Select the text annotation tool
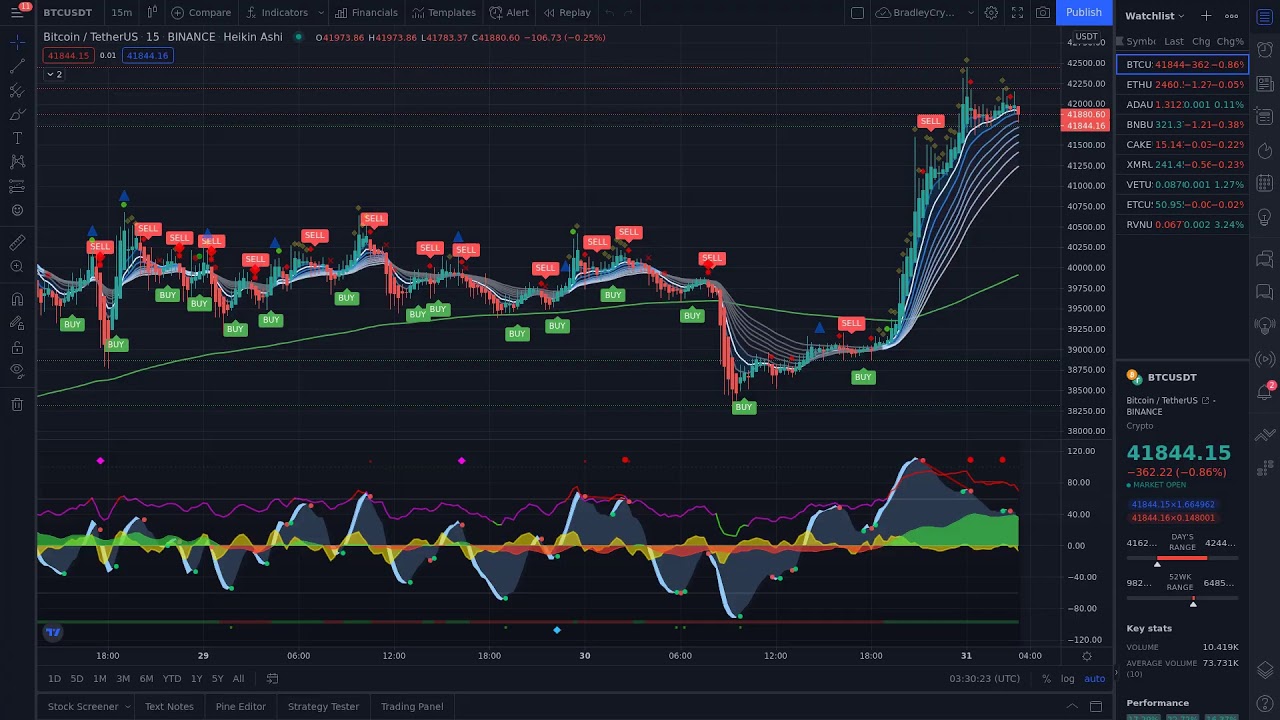The height and width of the screenshot is (720, 1280). point(17,138)
